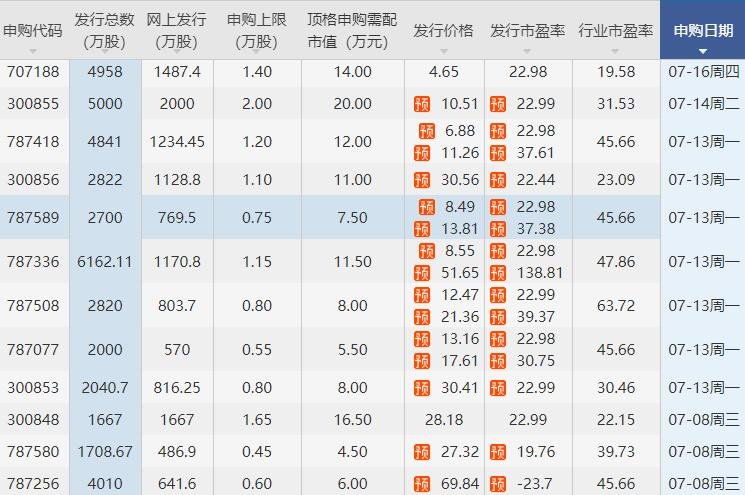Click total issue value 2040.7
Viewport: 745px width, 495px height.
105,388
